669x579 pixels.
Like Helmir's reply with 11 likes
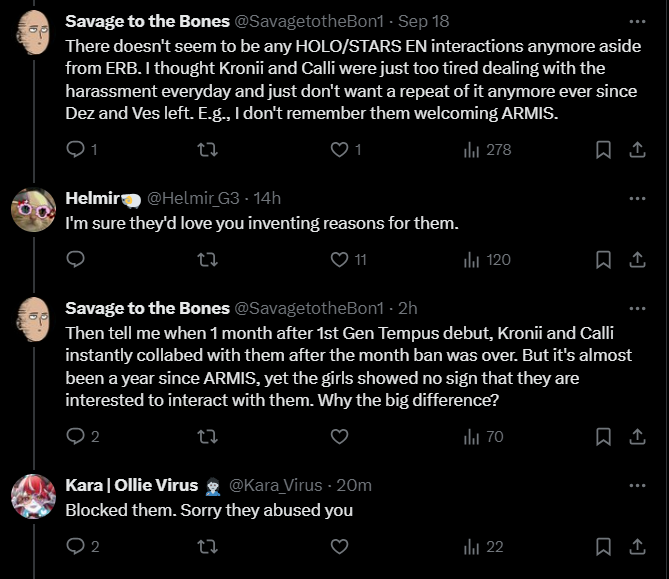point(339,259)
